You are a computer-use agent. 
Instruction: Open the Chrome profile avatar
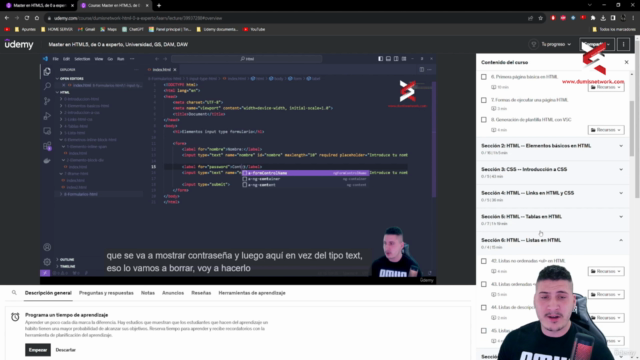point(623,18)
